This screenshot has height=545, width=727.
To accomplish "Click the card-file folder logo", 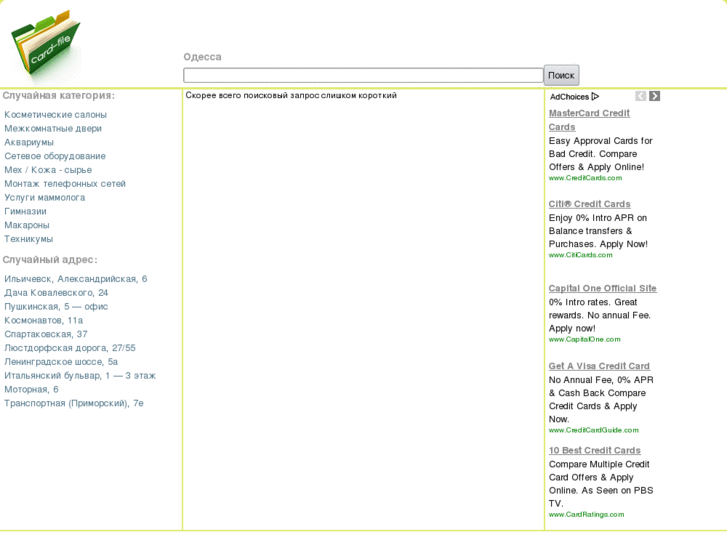I will (x=45, y=42).
